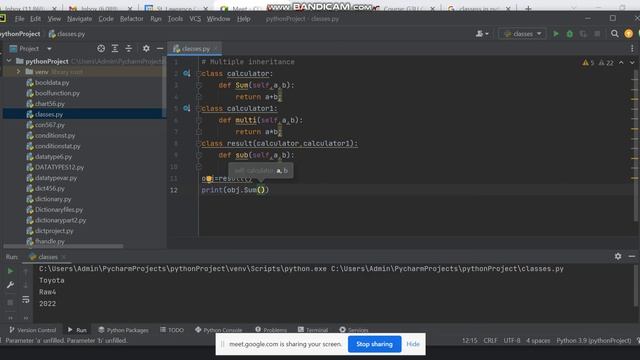
Task: Select DATATYPES12.py in project tree
Action: tap(59, 167)
